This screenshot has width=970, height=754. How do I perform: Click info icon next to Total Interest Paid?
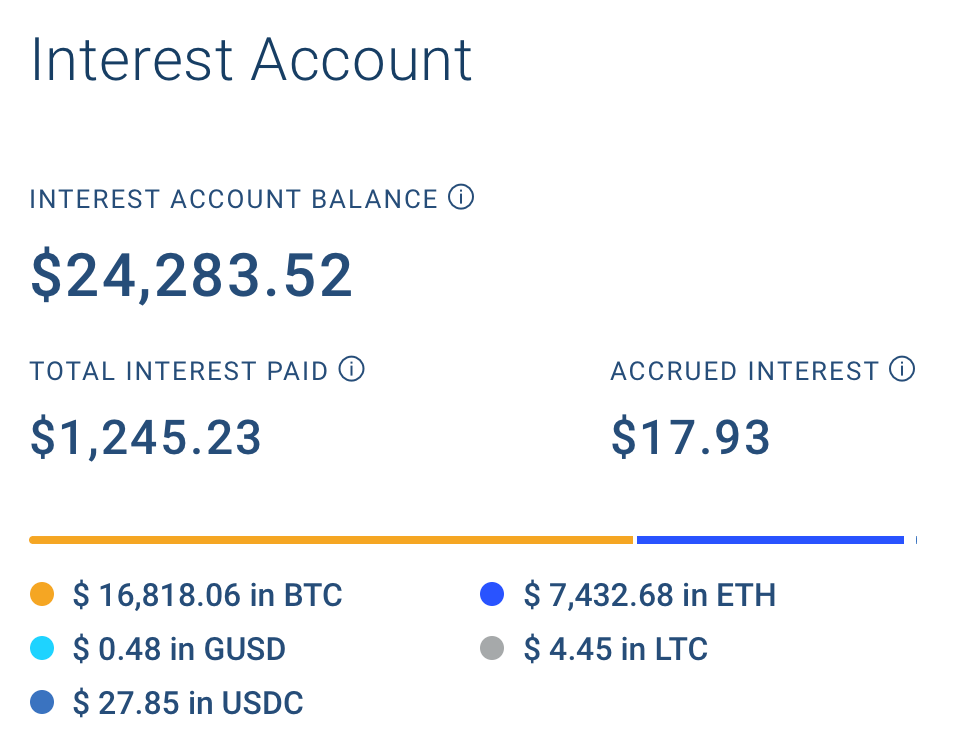(351, 369)
